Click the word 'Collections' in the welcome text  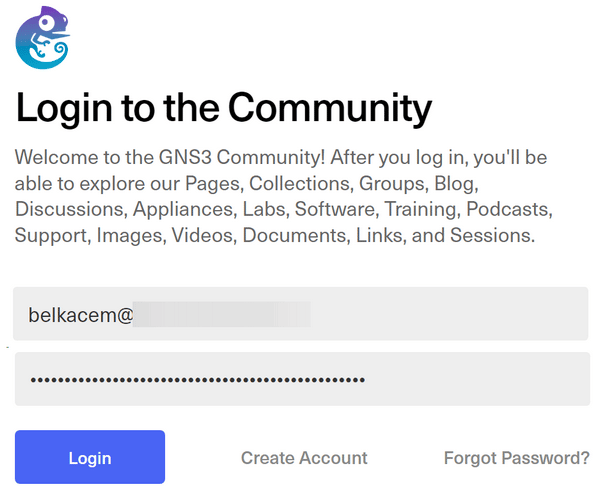pyautogui.click(x=299, y=185)
